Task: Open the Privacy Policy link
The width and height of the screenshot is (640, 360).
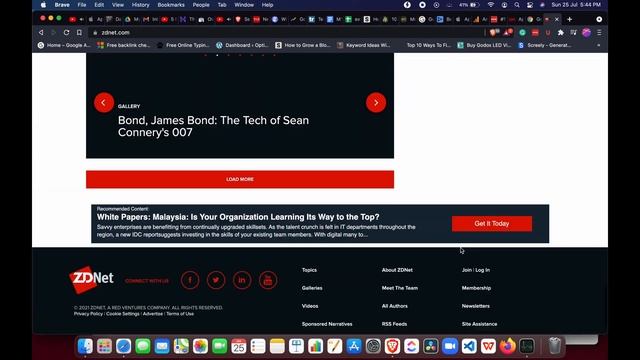Action: (x=89, y=314)
